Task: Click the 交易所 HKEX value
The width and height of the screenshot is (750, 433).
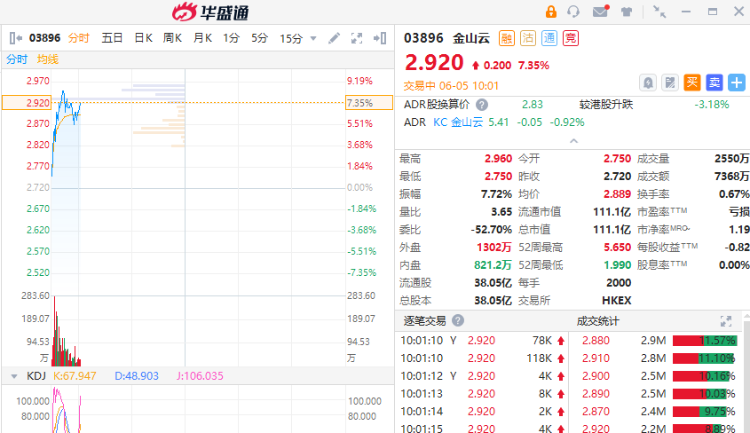Action: [x=617, y=300]
